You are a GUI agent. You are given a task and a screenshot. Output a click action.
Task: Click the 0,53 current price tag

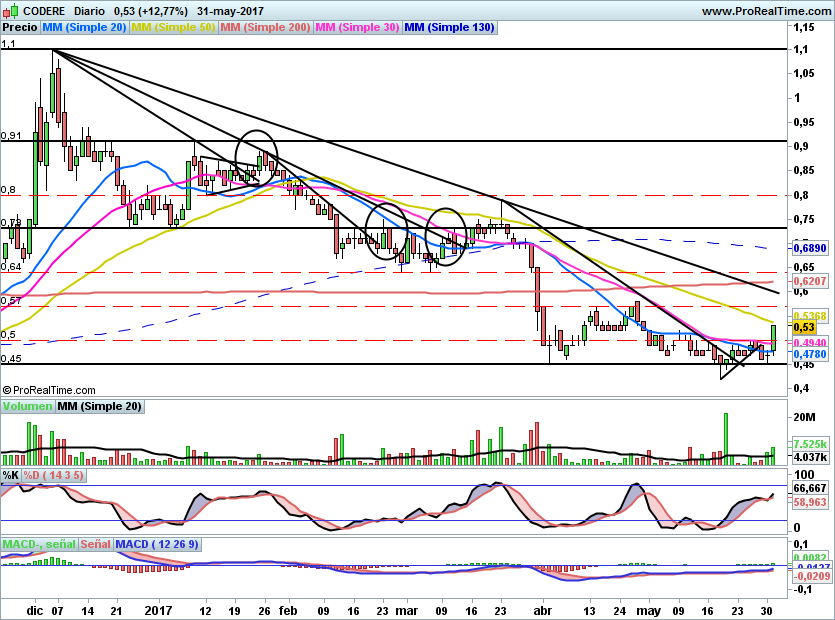point(803,327)
